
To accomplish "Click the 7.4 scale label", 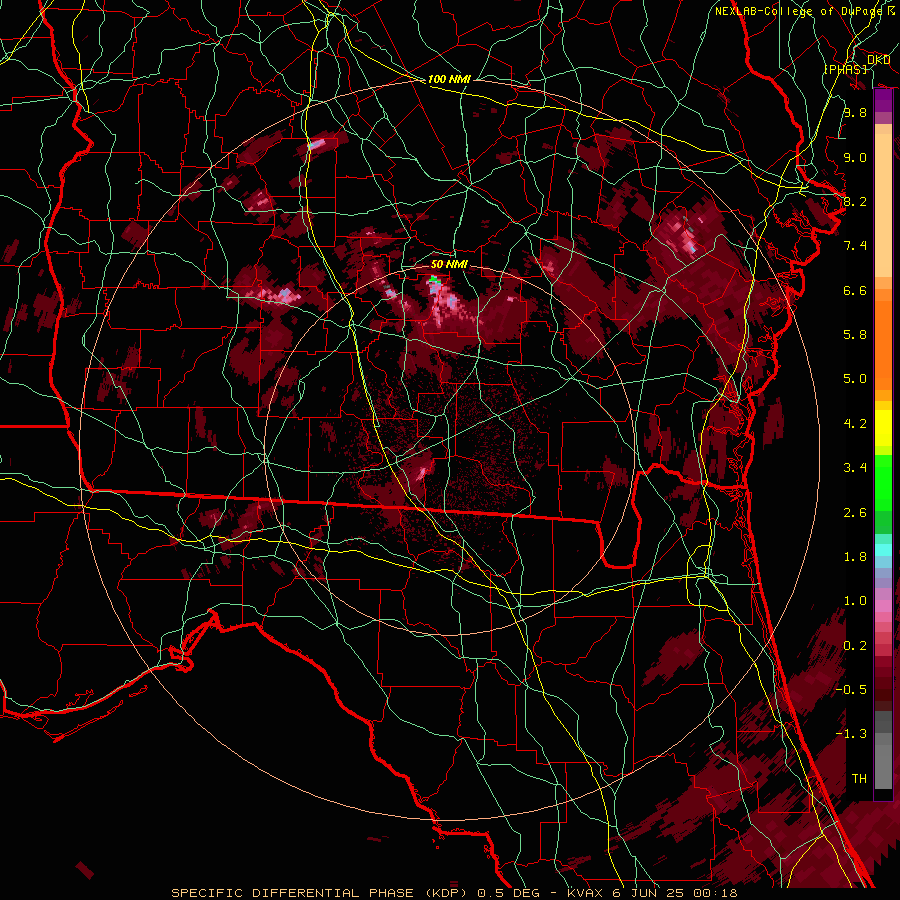I will (x=855, y=246).
